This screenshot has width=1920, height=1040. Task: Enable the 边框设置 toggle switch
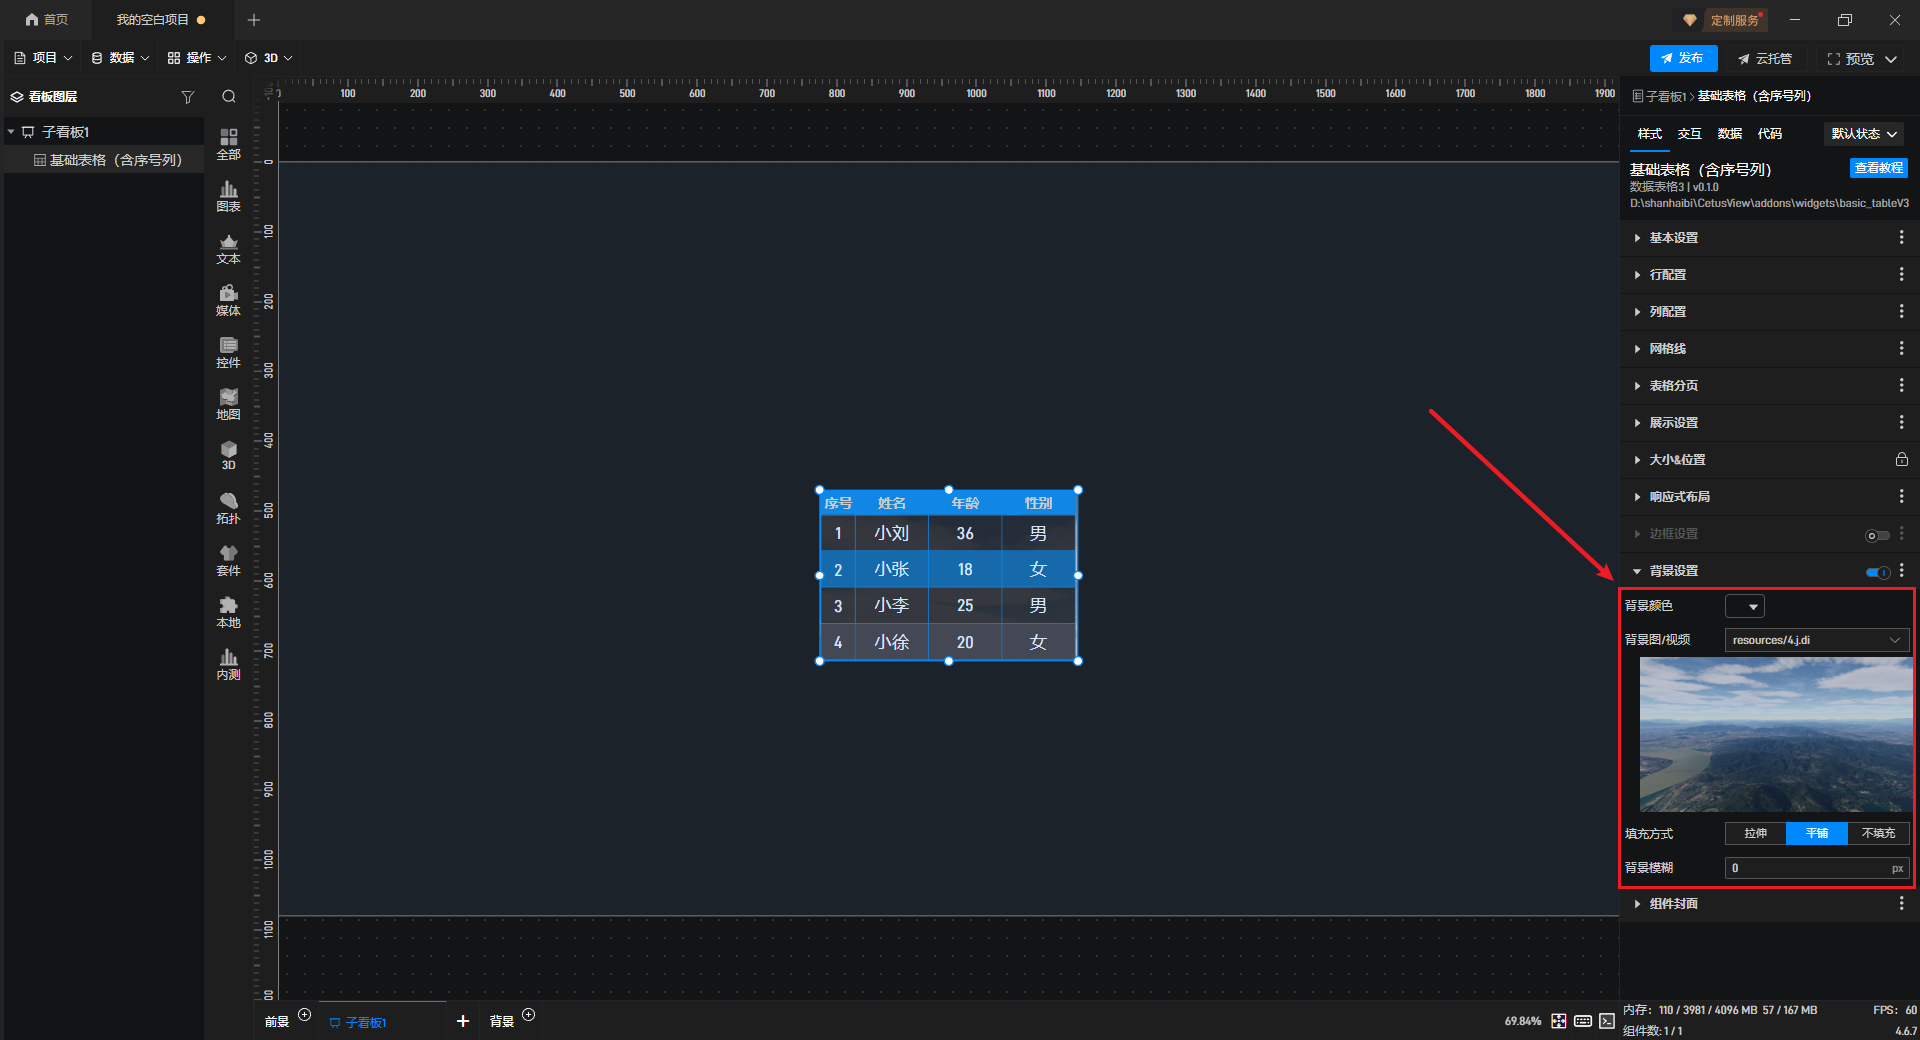tap(1877, 535)
